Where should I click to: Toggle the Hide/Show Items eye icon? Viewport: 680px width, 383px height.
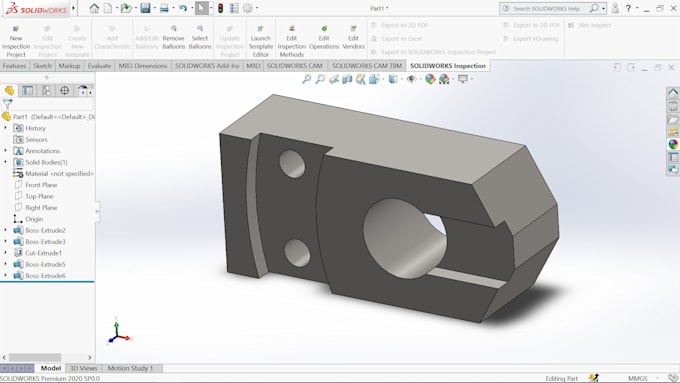411,79
